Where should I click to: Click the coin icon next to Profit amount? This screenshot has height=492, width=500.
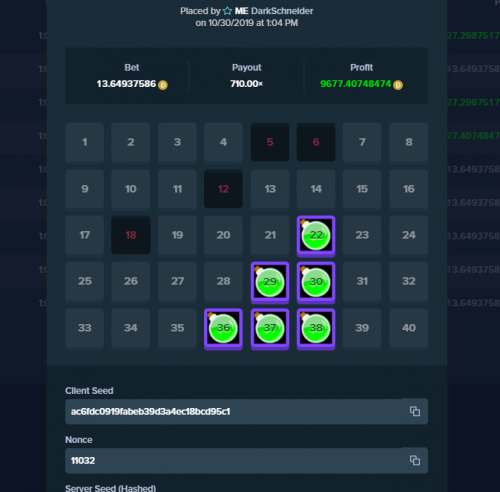[x=398, y=85]
